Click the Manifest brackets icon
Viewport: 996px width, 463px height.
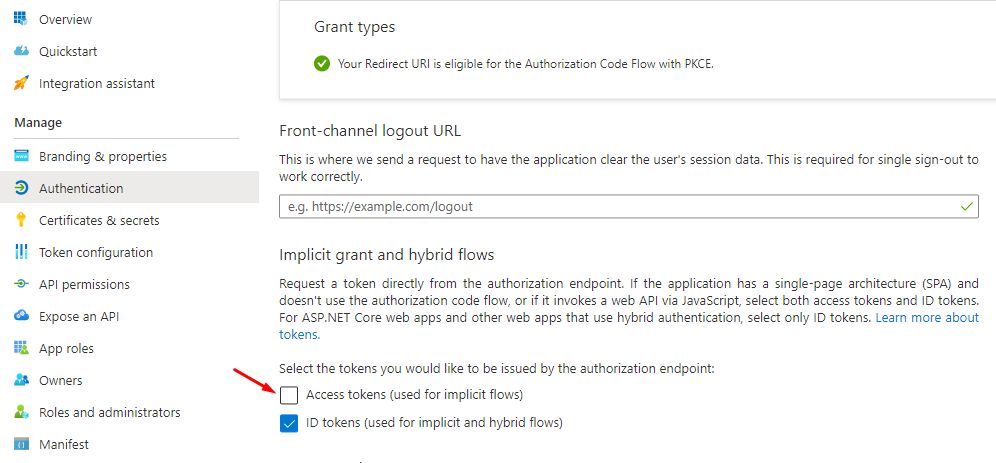(21, 444)
